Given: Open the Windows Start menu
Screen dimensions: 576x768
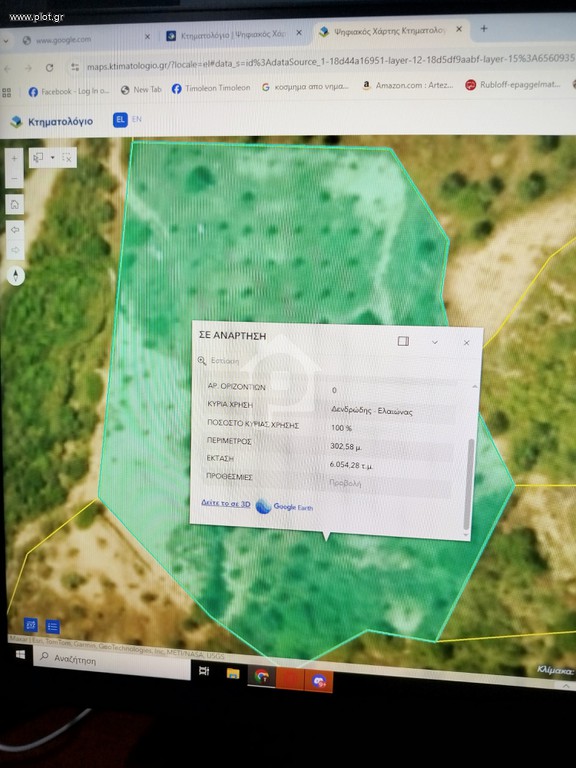Looking at the screenshot, I should (x=20, y=654).
